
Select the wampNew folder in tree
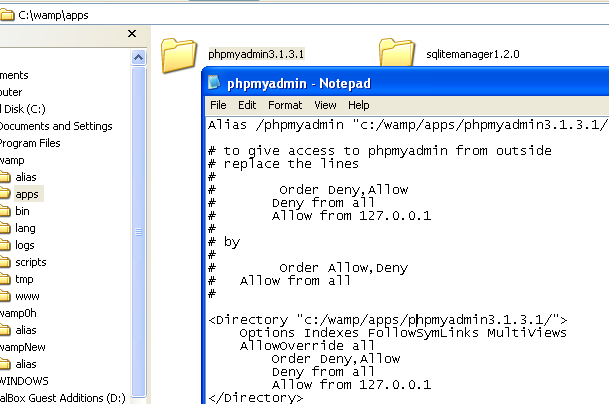click(23, 347)
